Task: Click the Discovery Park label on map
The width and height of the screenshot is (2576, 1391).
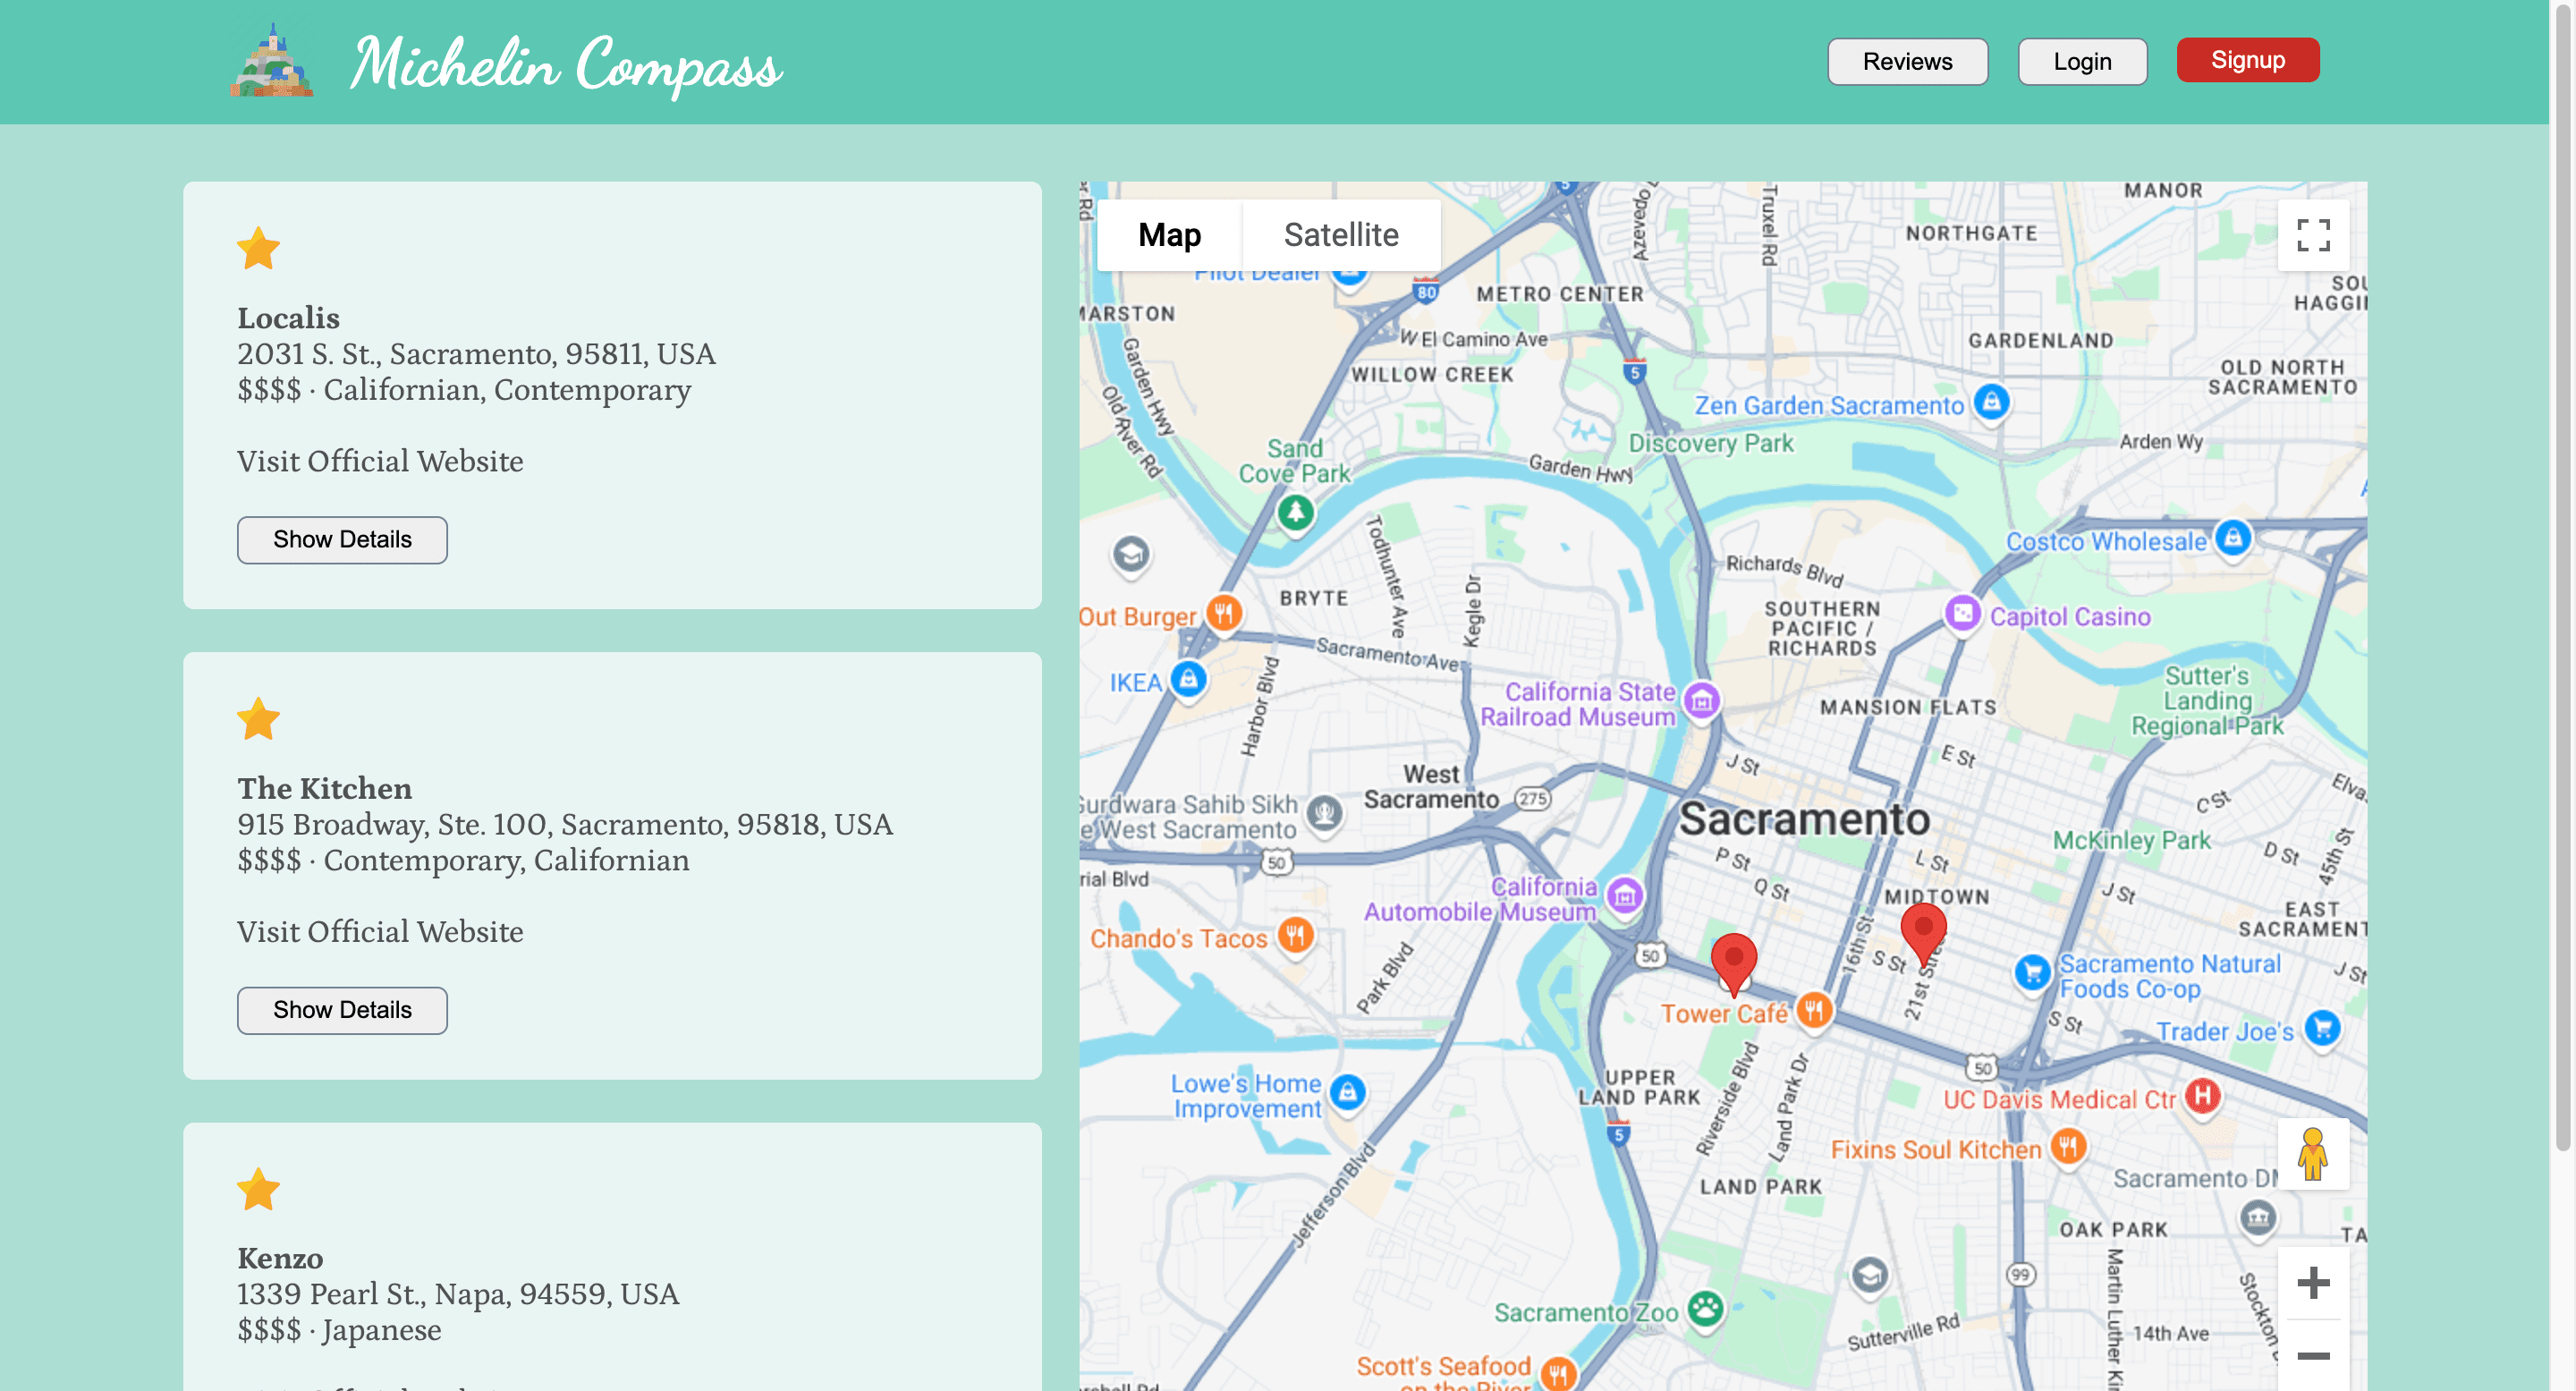Action: click(x=1710, y=443)
